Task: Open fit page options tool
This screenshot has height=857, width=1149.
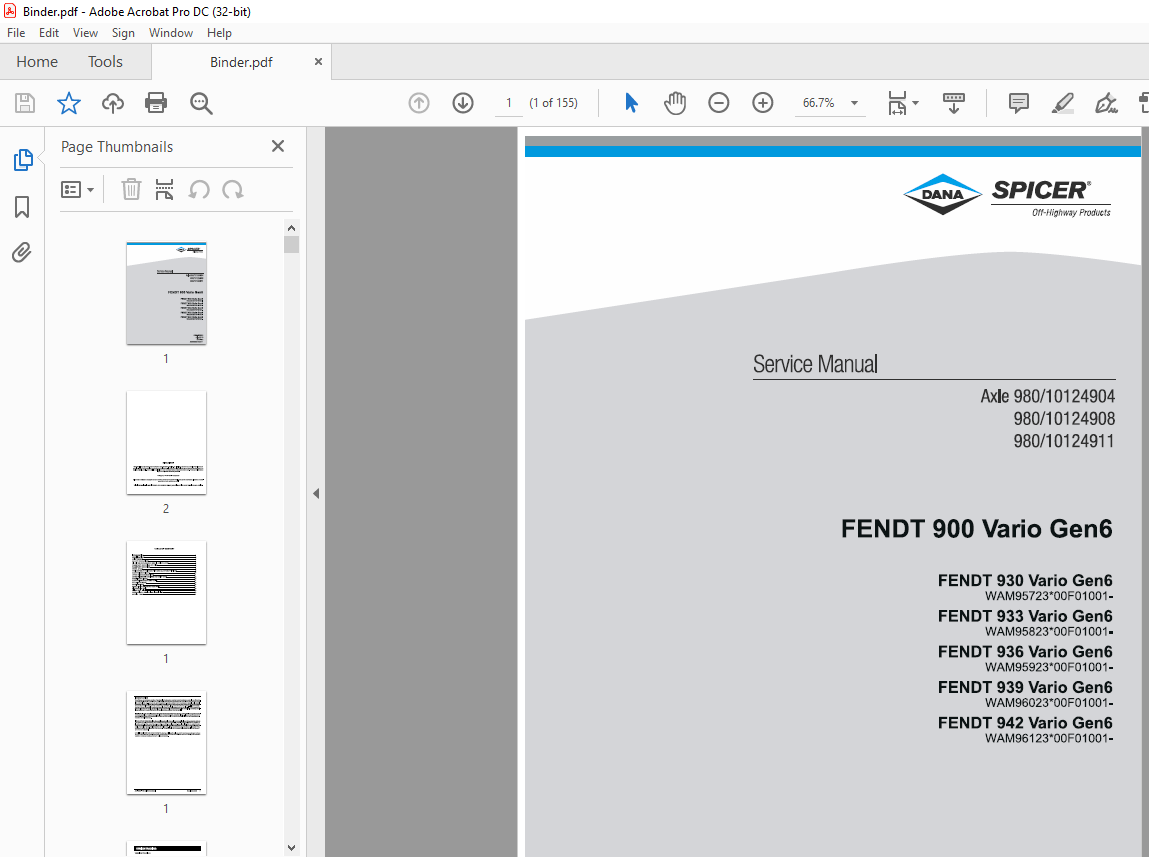Action: coord(902,103)
